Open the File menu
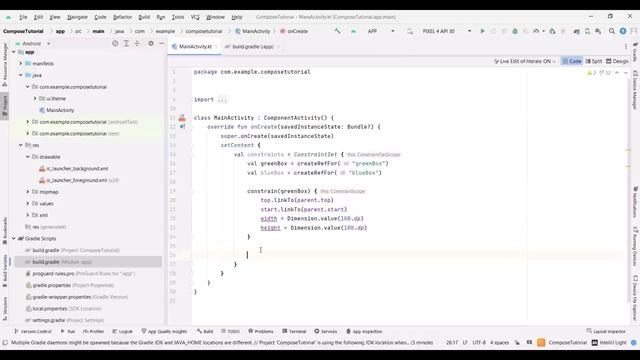Screen dimensions: 640x360 [23, 17]
